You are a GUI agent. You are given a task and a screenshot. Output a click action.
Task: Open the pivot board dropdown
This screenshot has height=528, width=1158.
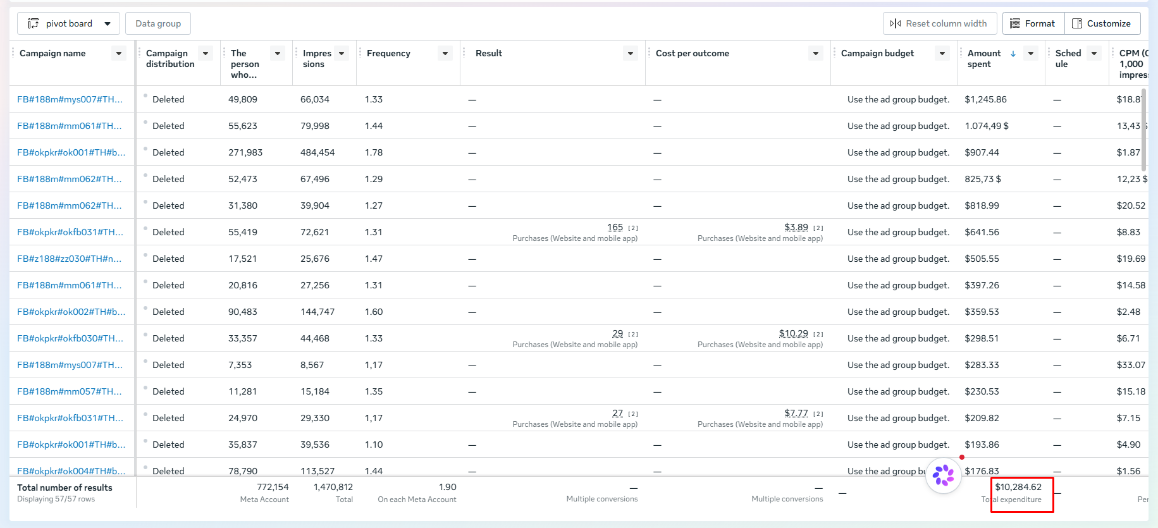(x=107, y=24)
